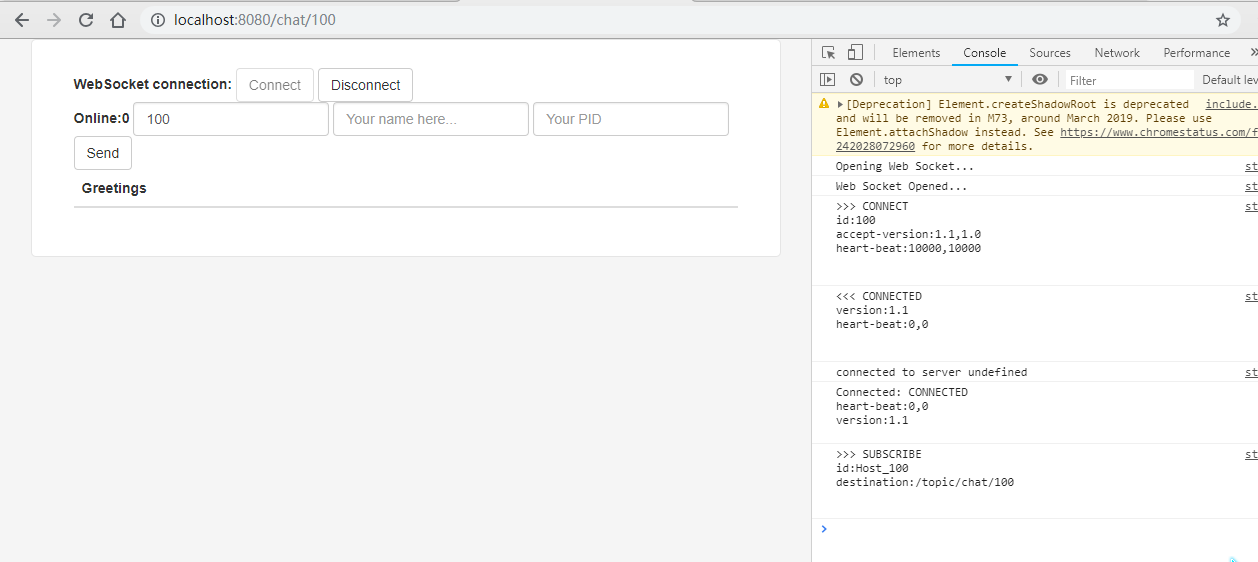Select the 'Greetings' table header
The image size is (1258, 562).
[114, 188]
